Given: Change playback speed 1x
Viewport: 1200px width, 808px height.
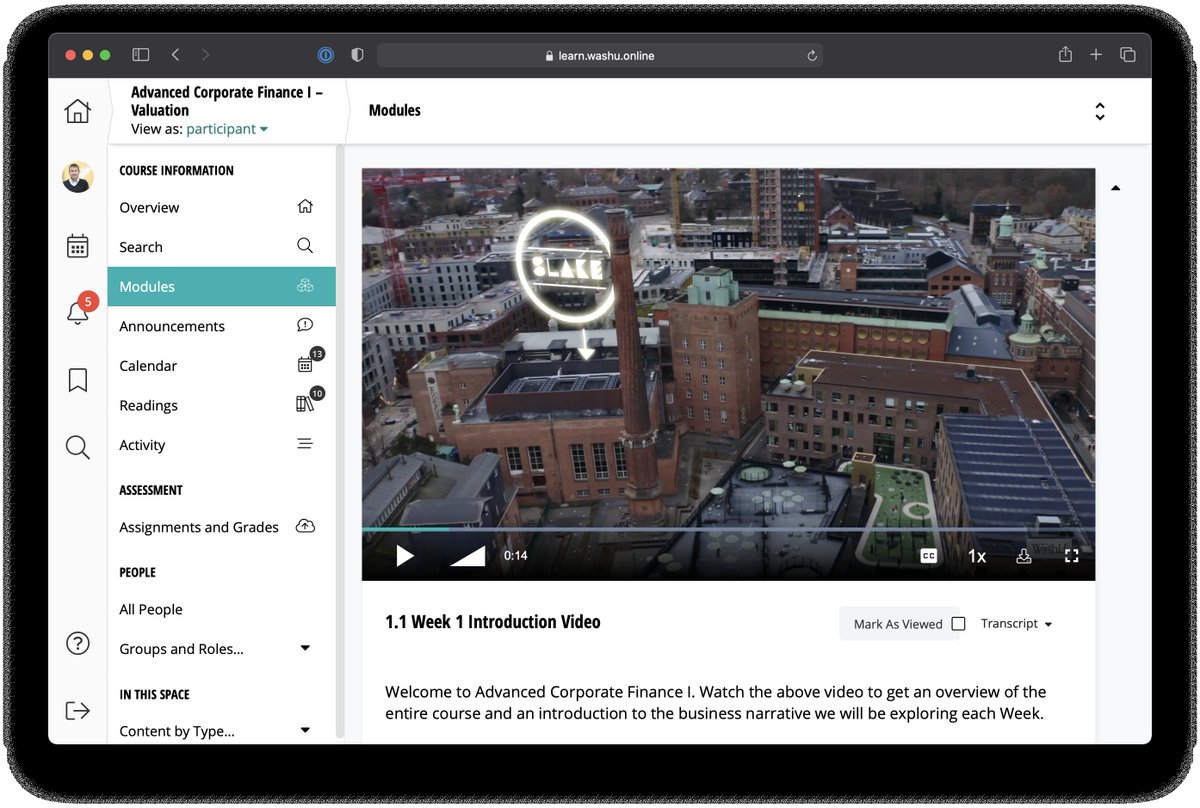Looking at the screenshot, I should click(x=977, y=556).
